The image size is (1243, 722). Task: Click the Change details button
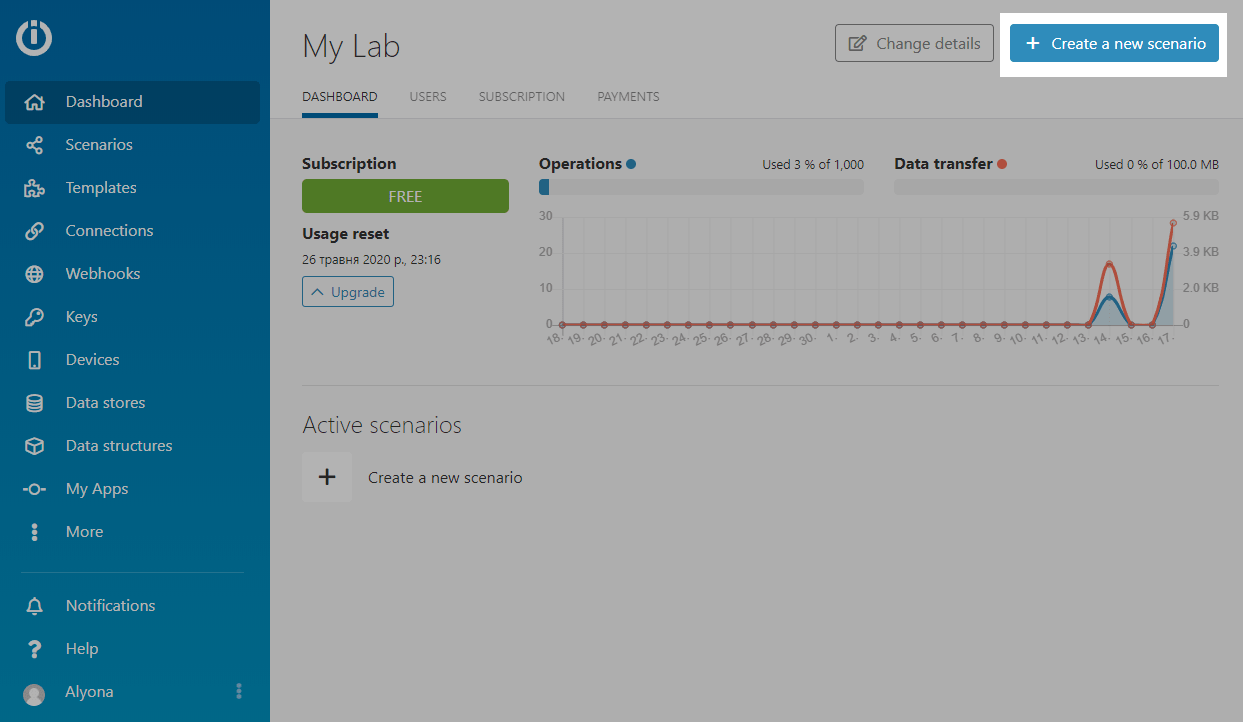[914, 44]
